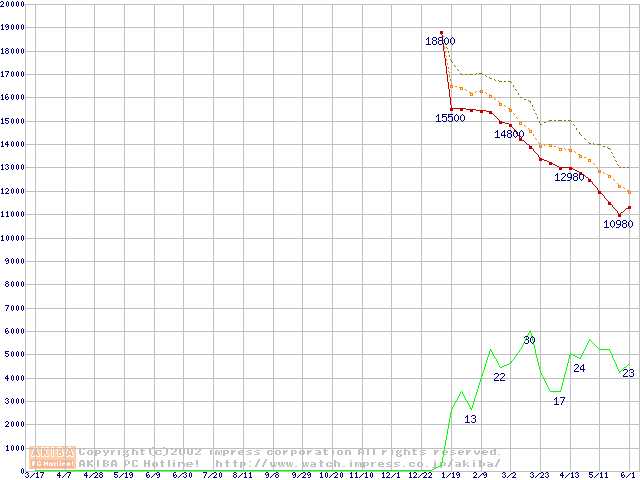Image resolution: width=640 pixels, height=480 pixels.
Task: Select the 10000 y-axis label
Action: [x=14, y=238]
